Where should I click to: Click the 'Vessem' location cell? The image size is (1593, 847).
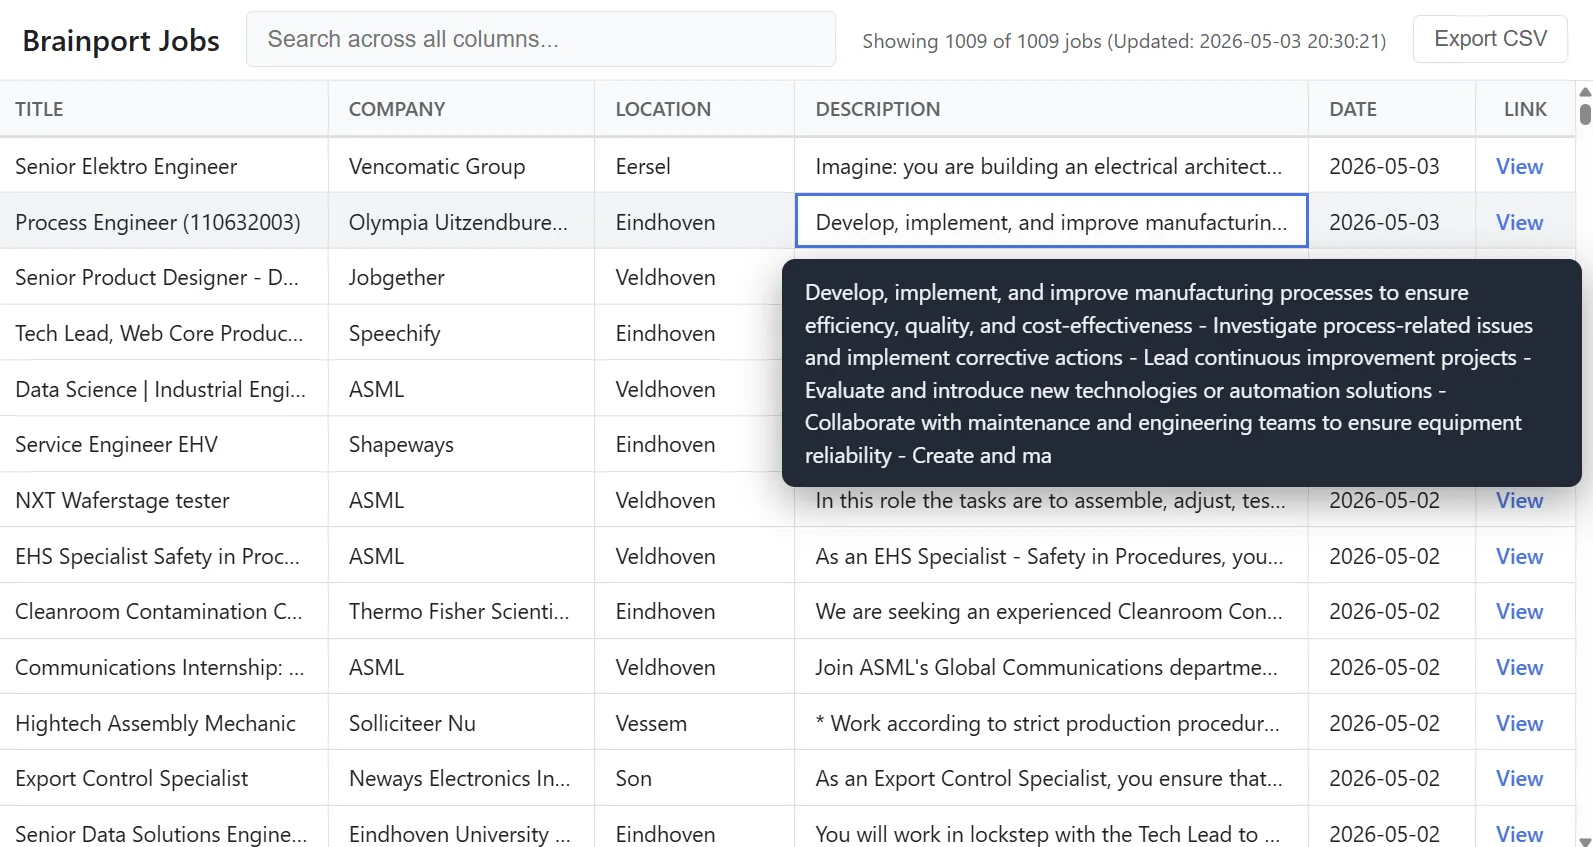pos(694,723)
